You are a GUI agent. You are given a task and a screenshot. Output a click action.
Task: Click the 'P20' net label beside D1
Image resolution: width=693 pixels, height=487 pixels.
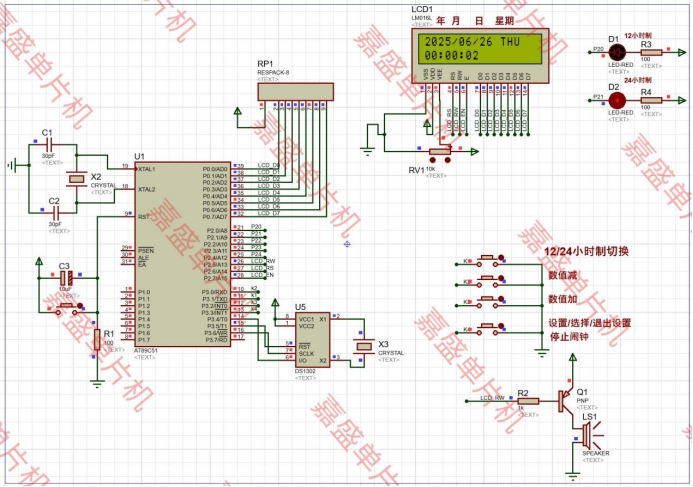598,49
